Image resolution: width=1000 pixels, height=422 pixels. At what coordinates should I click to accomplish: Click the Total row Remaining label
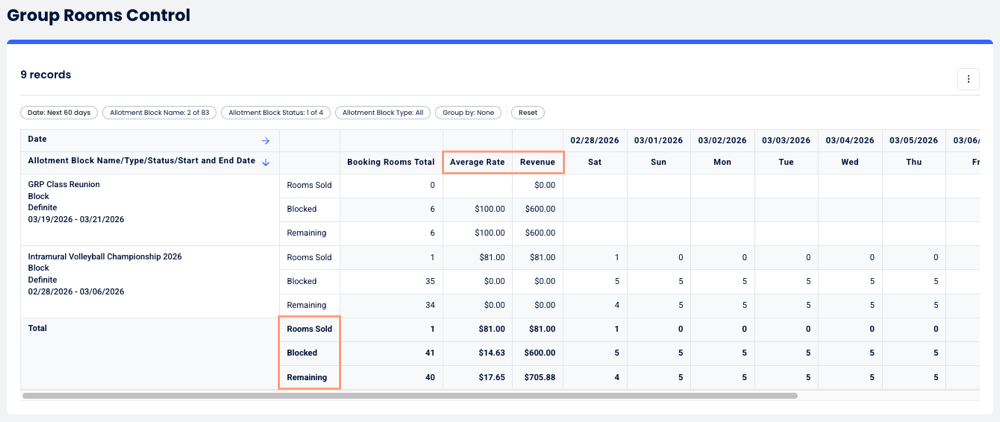(307, 377)
